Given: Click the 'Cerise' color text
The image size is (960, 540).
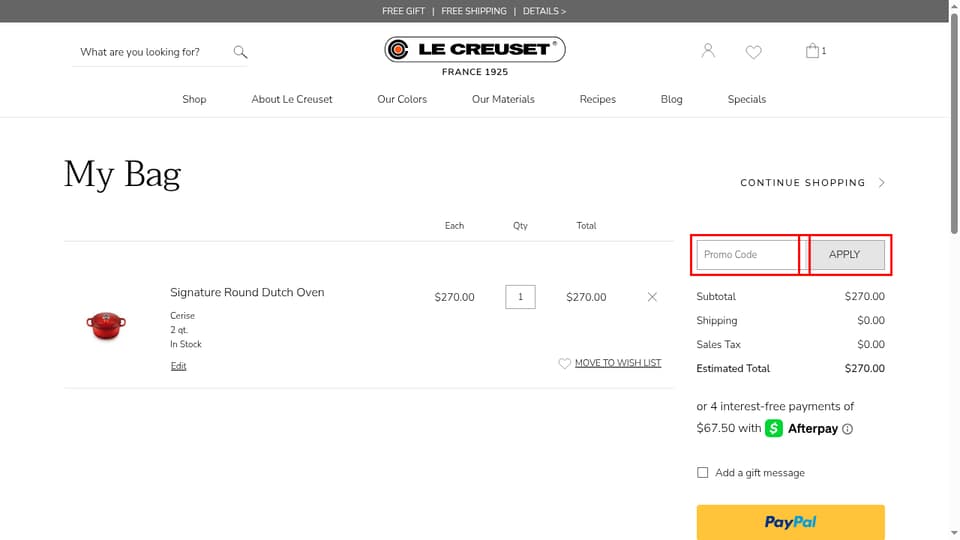Looking at the screenshot, I should [182, 316].
